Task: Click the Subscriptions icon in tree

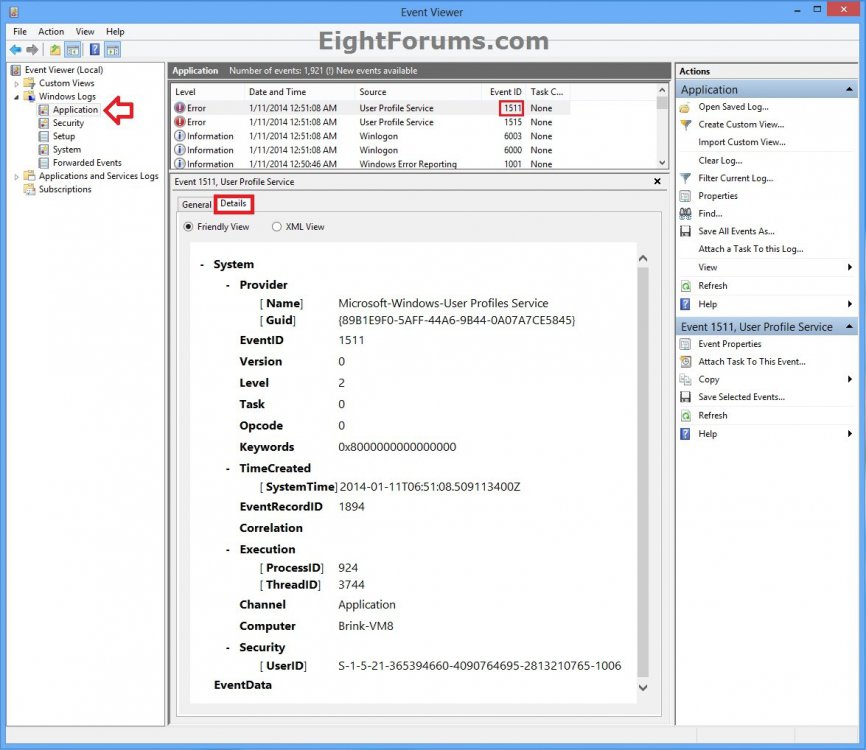Action: pyautogui.click(x=29, y=189)
